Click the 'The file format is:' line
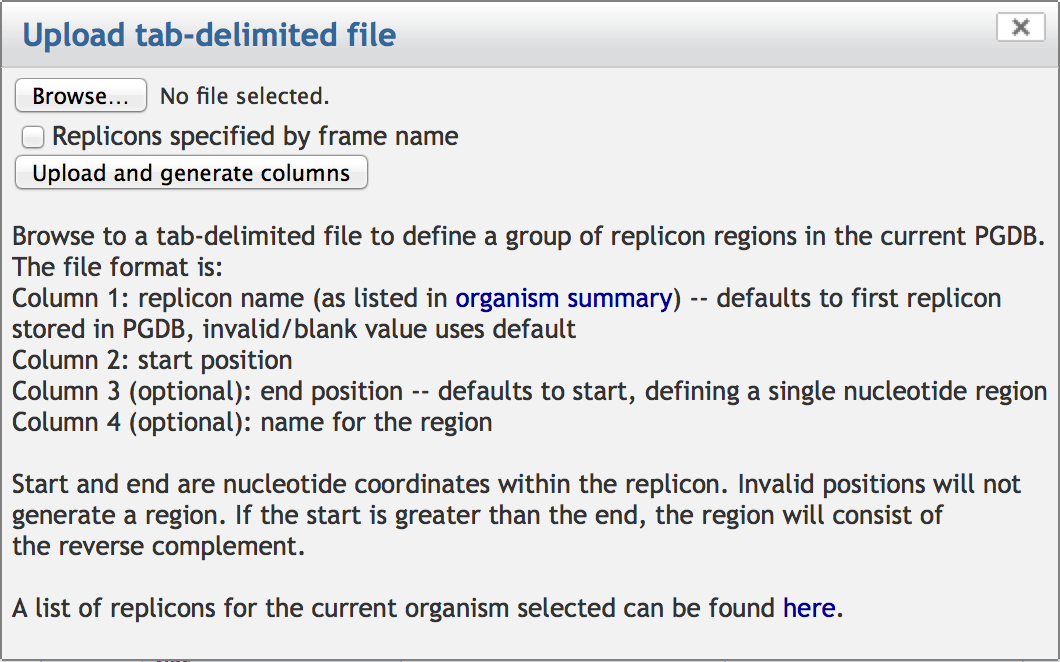Image resolution: width=1060 pixels, height=662 pixels. pyautogui.click(x=118, y=267)
